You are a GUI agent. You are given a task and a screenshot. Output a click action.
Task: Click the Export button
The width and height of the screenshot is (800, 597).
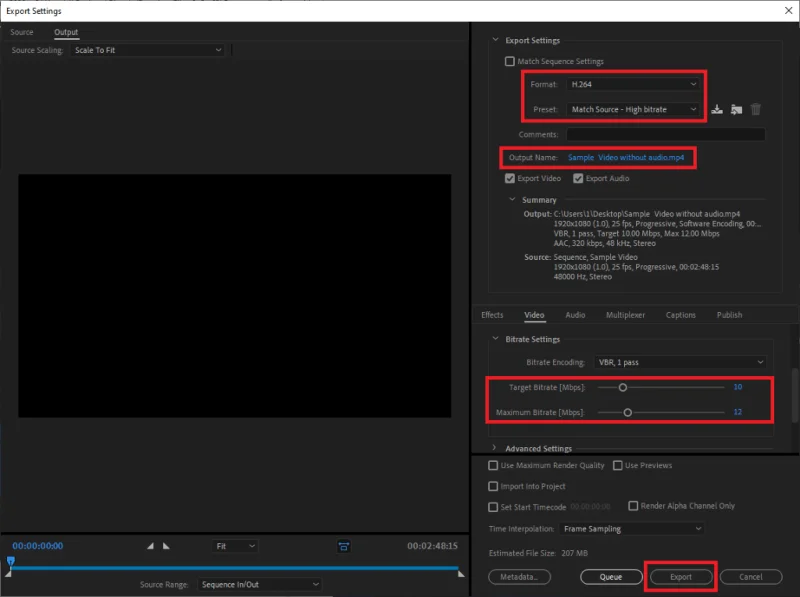click(x=681, y=577)
